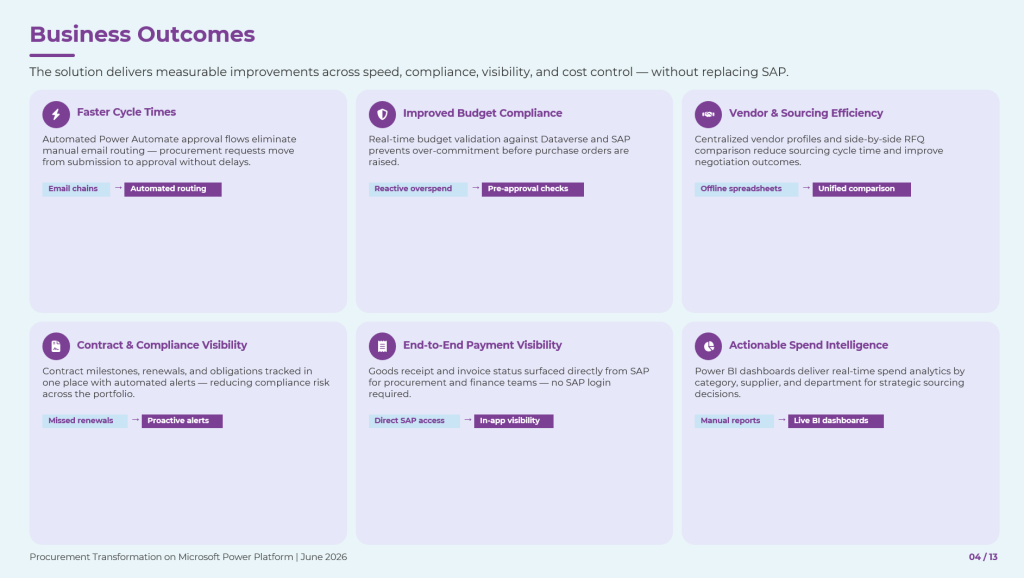1024x578 pixels.
Task: Click the lightning bolt Faster Cycle Times icon
Action: (x=56, y=114)
